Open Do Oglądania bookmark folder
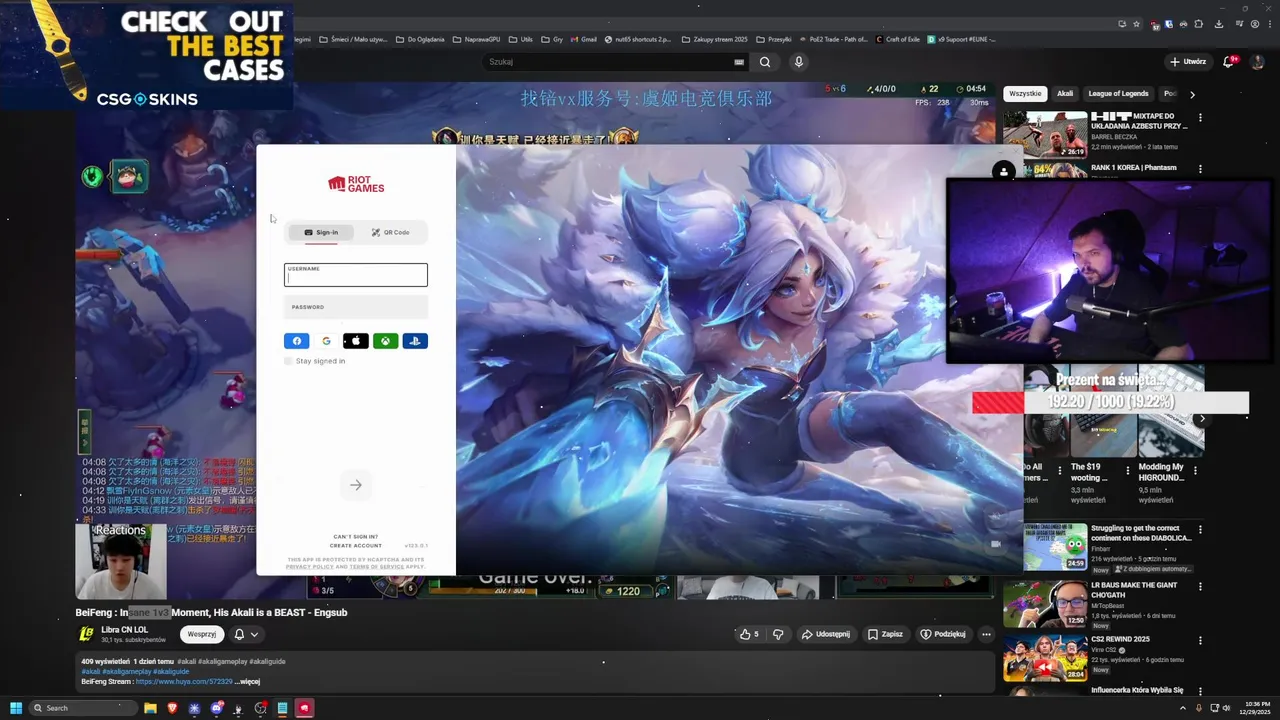Image resolution: width=1280 pixels, height=720 pixels. (420, 39)
